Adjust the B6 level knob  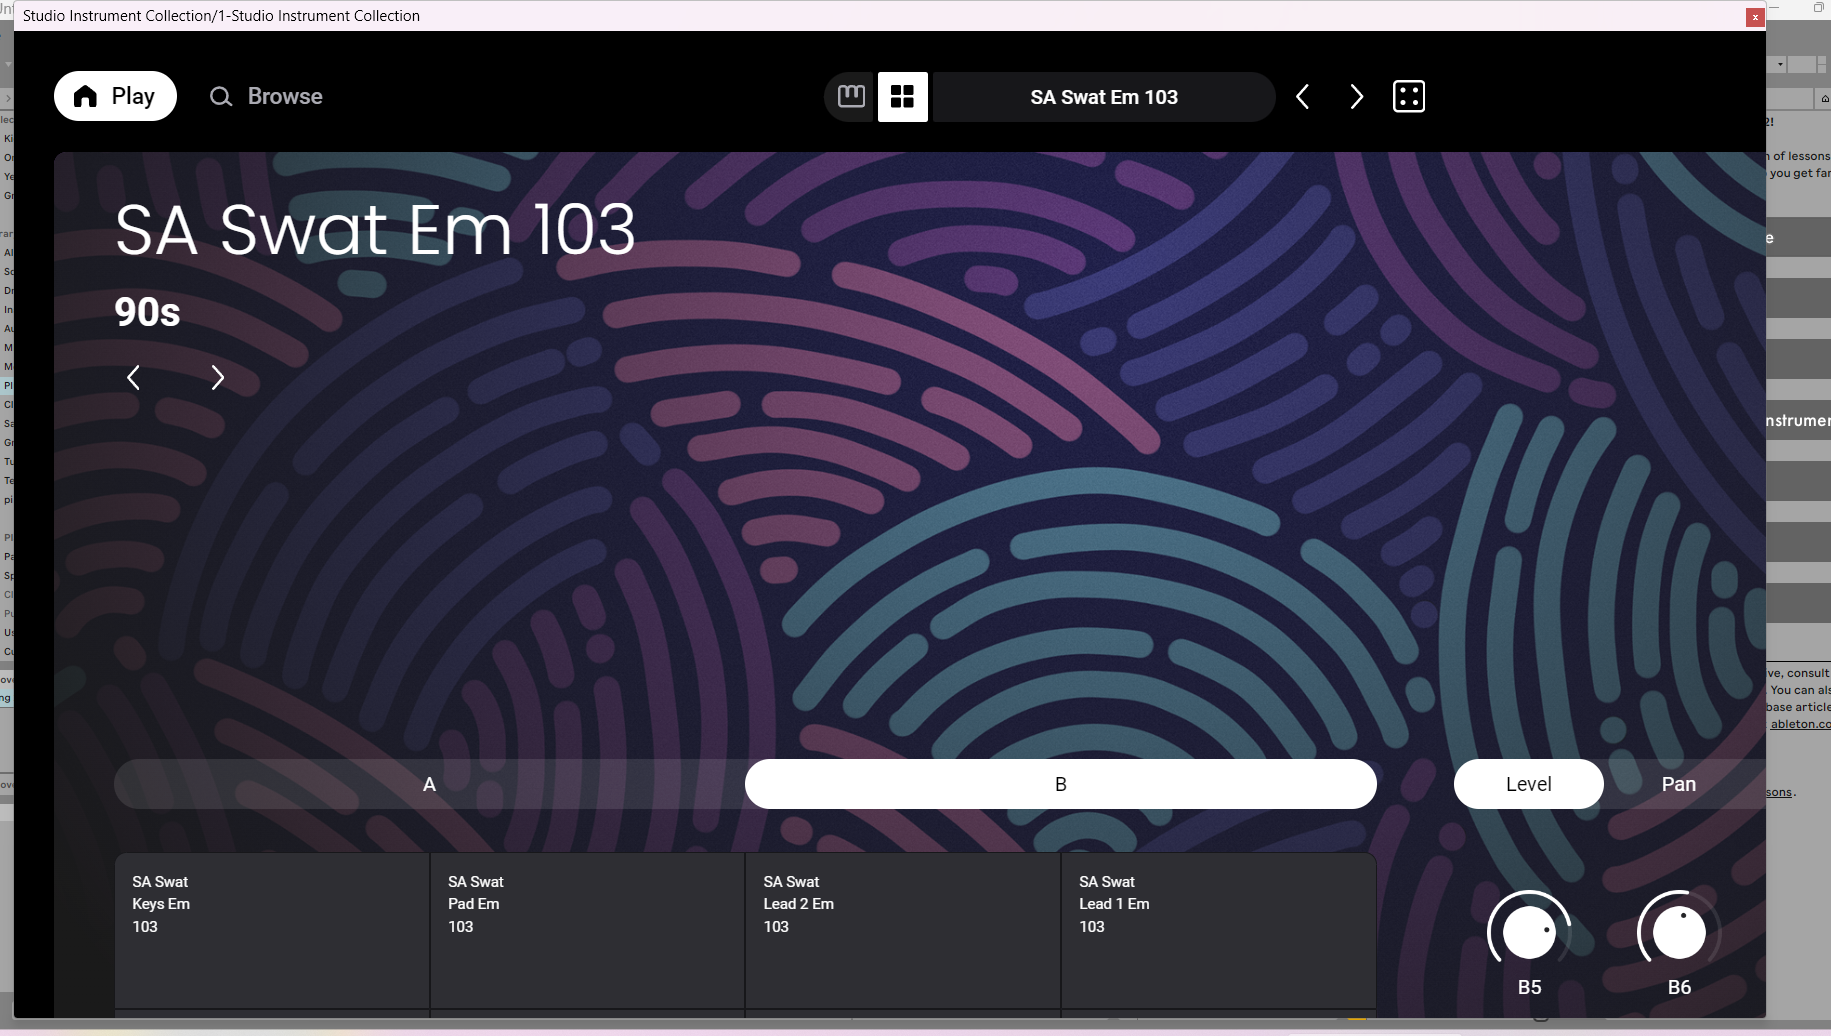[x=1679, y=932]
